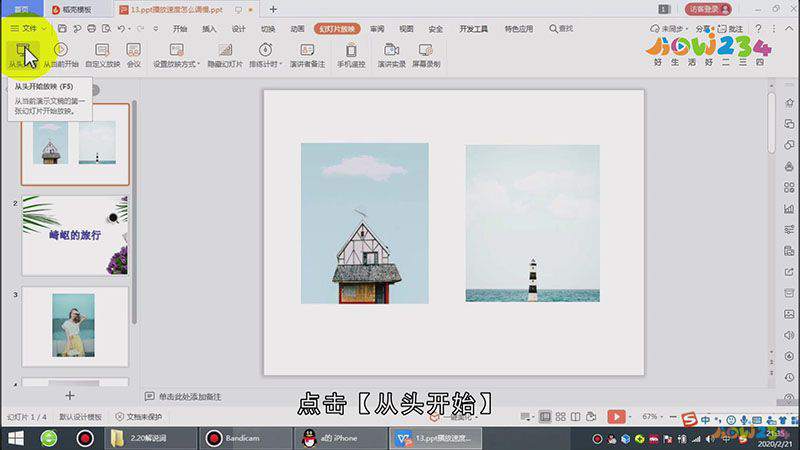Screen dimensions: 800x450
Task: Select the 幻灯片放映 tab
Action: click(x=337, y=29)
